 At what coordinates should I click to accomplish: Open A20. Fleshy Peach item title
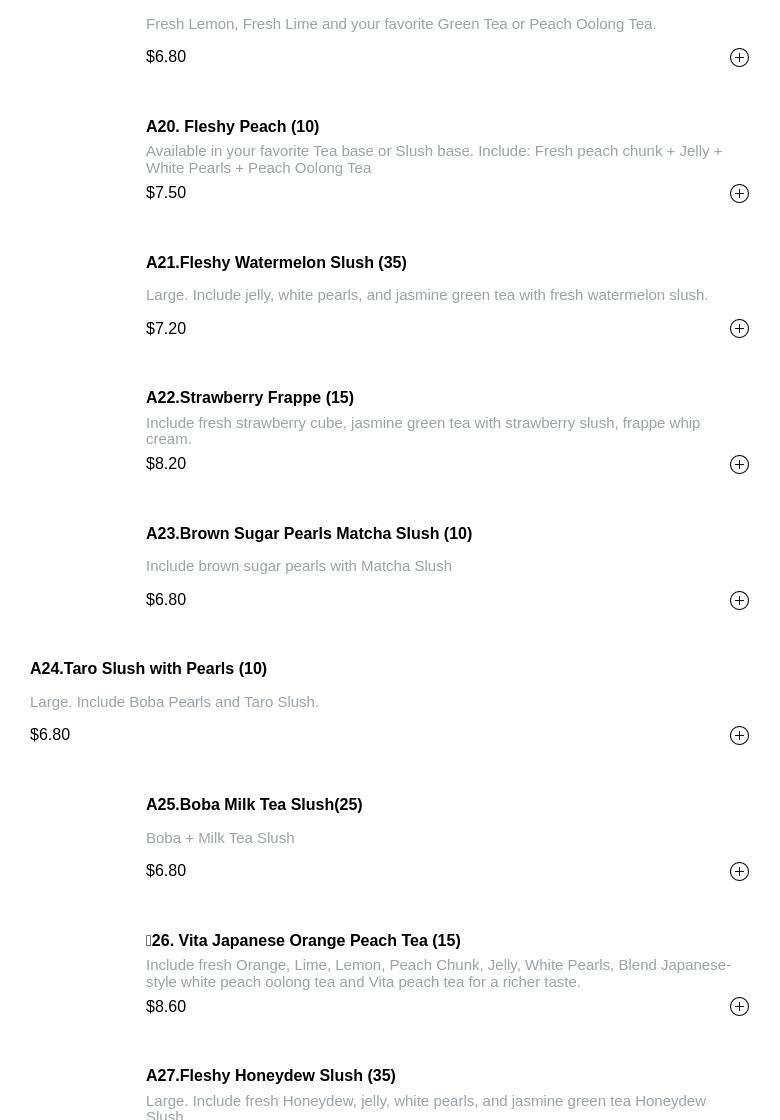click(232, 127)
